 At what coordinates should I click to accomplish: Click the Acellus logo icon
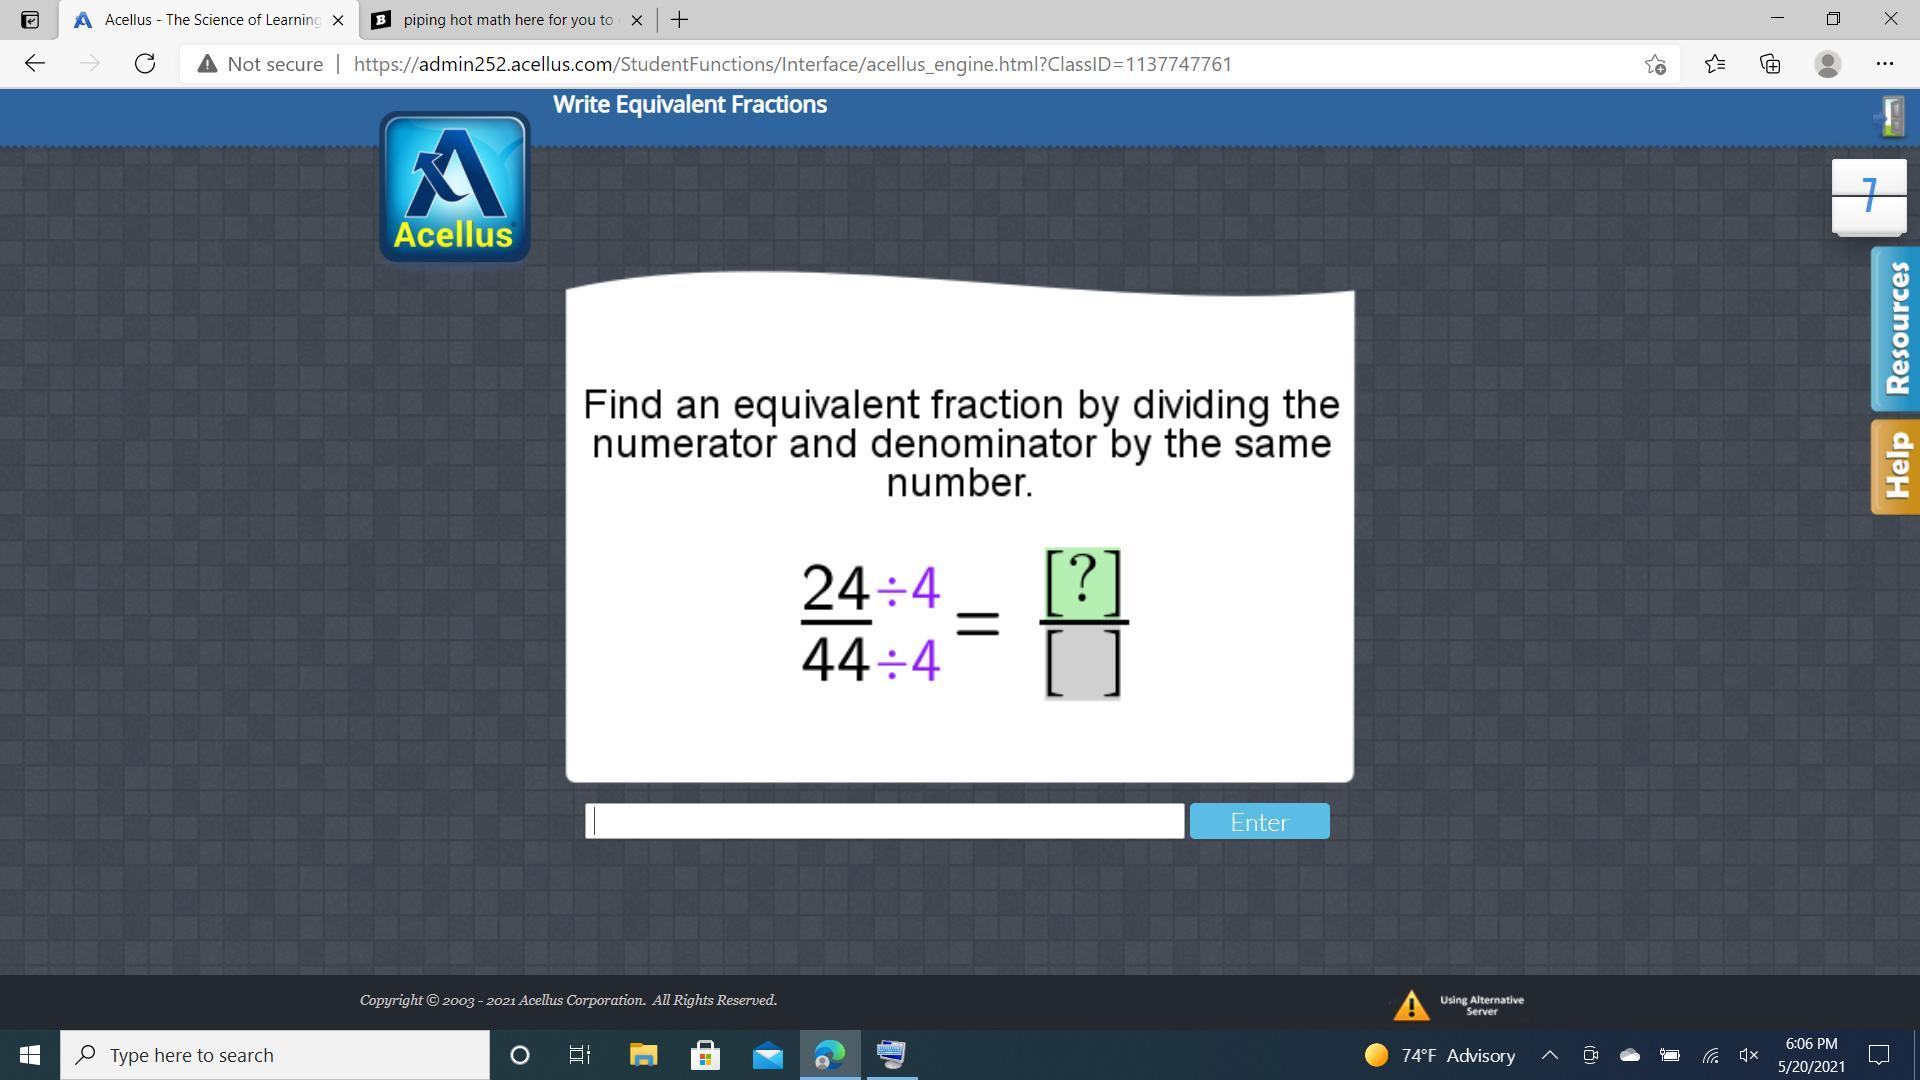pyautogui.click(x=455, y=187)
